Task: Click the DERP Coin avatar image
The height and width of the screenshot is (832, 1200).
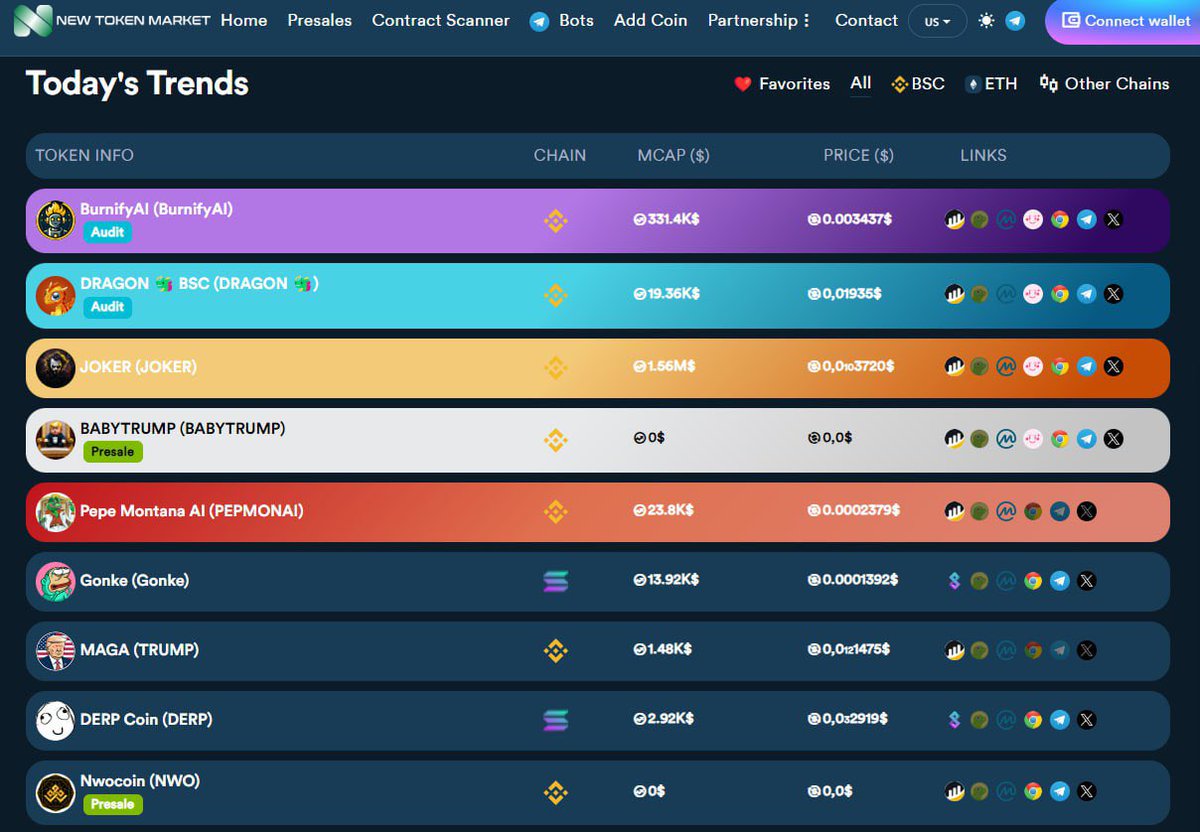Action: click(x=56, y=721)
